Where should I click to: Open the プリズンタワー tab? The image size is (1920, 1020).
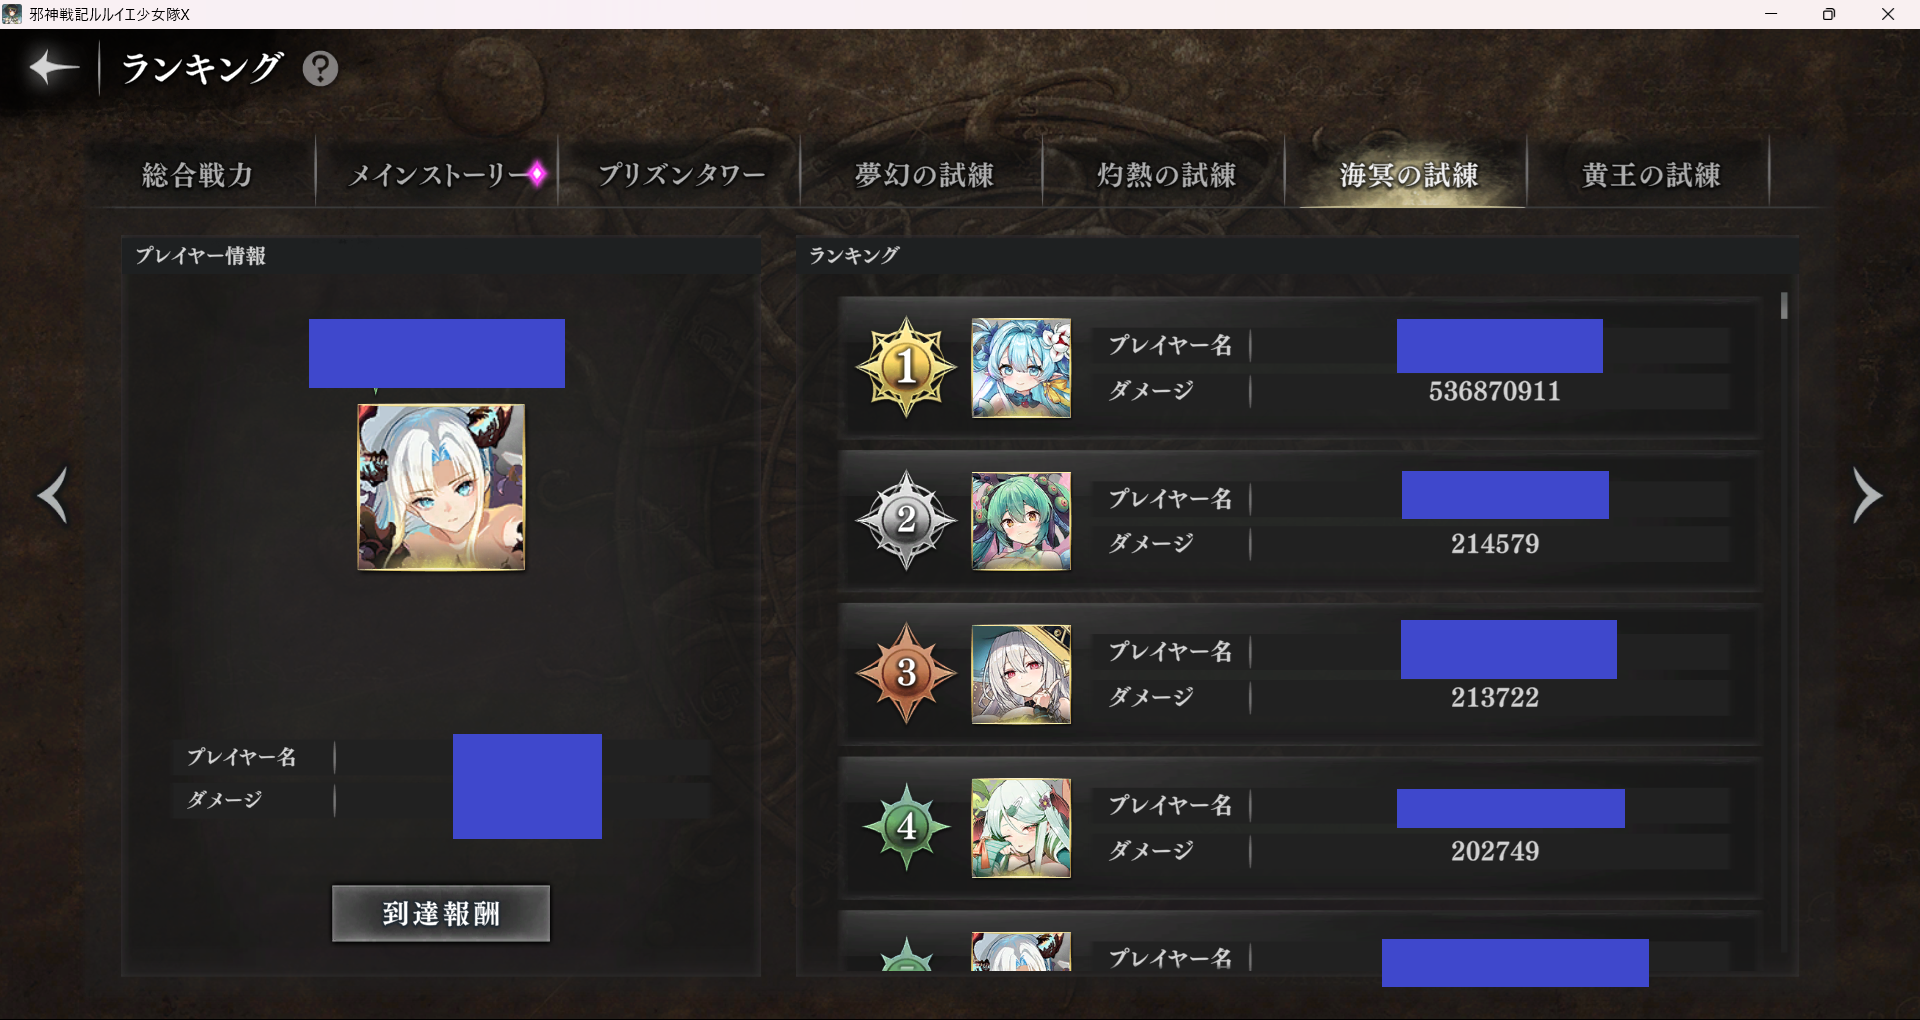(x=680, y=175)
